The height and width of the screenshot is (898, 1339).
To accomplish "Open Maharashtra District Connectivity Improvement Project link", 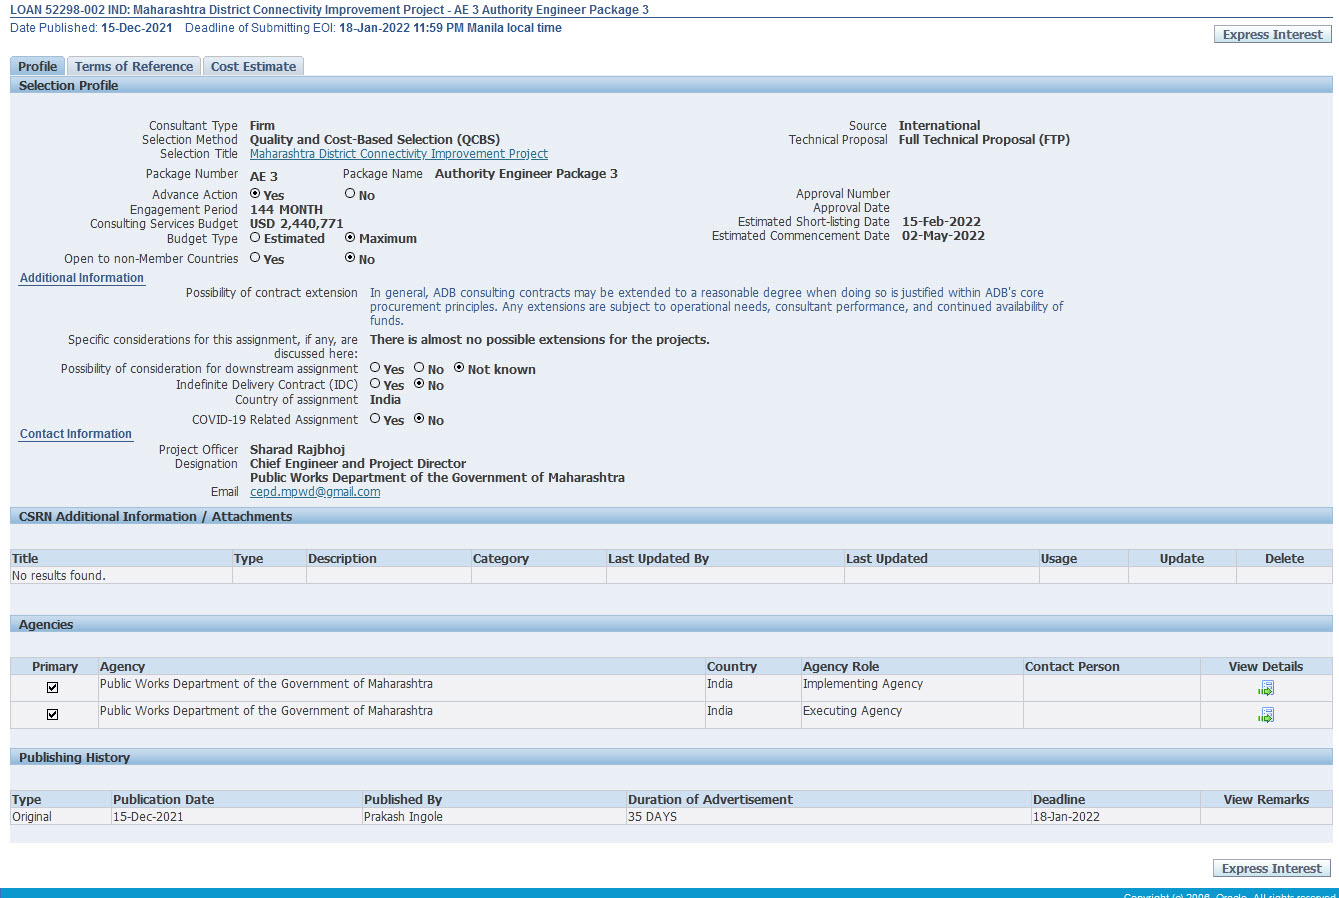I will pos(399,154).
